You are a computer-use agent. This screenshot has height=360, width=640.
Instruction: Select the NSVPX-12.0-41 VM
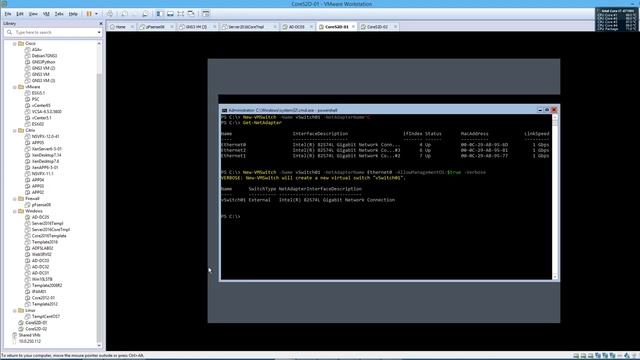pyautogui.click(x=45, y=136)
